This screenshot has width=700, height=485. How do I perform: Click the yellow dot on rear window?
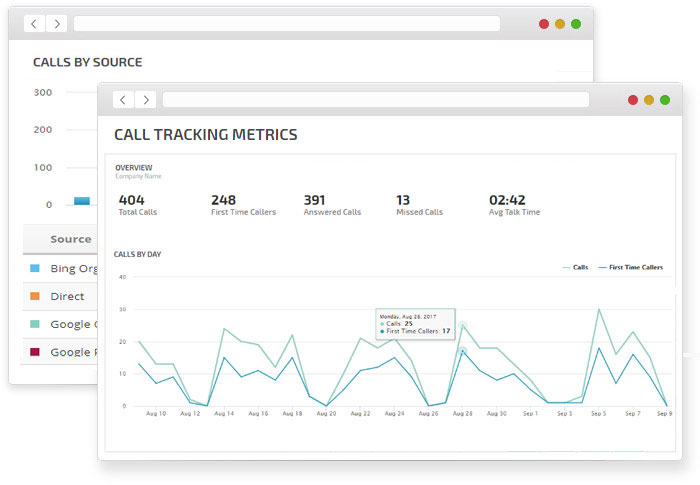560,23
